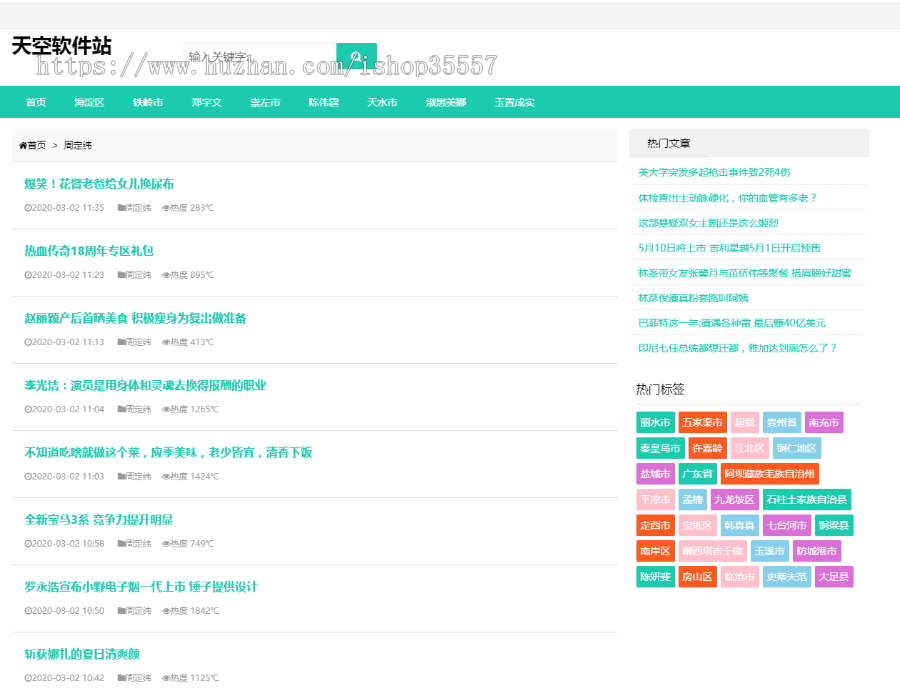The image size is (900, 691).
Task: Open article 爆笑！花臂老爸给女儿换尿布
Action: point(99,184)
